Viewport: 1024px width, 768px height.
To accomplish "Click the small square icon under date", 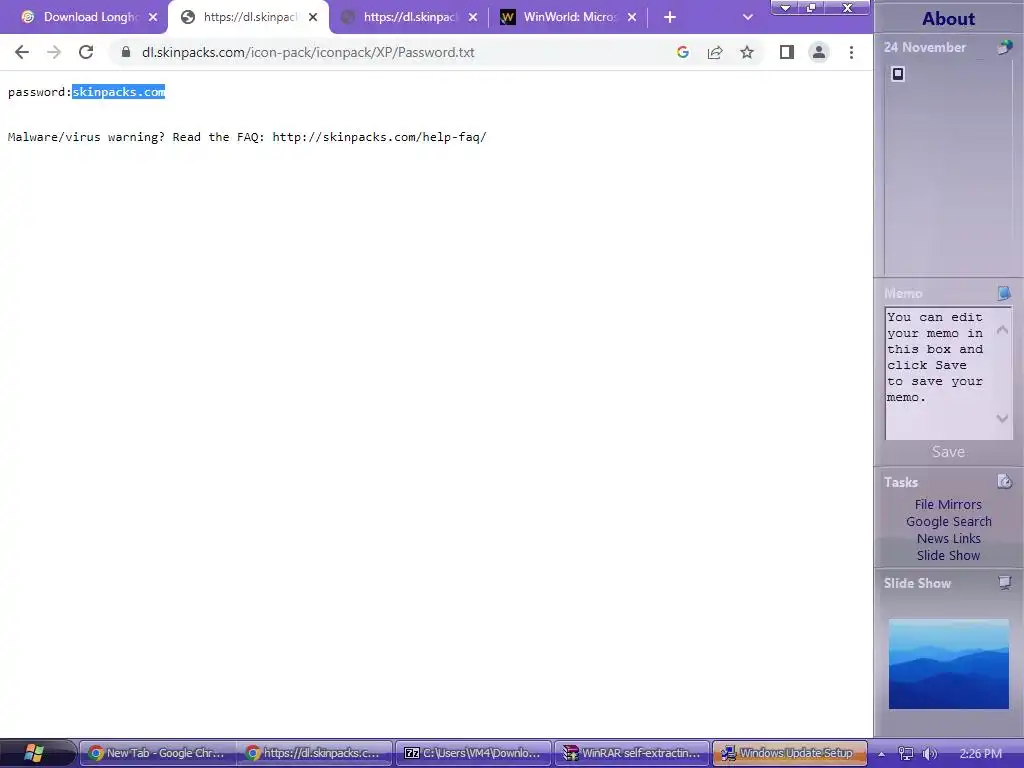I will click(898, 74).
